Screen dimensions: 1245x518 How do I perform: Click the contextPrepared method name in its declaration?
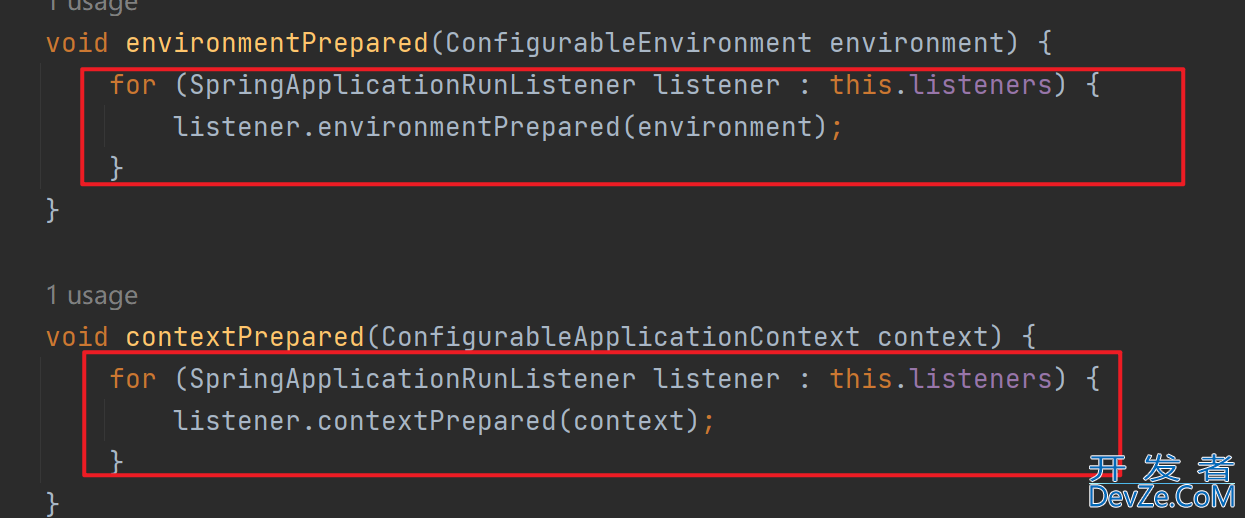click(x=245, y=337)
